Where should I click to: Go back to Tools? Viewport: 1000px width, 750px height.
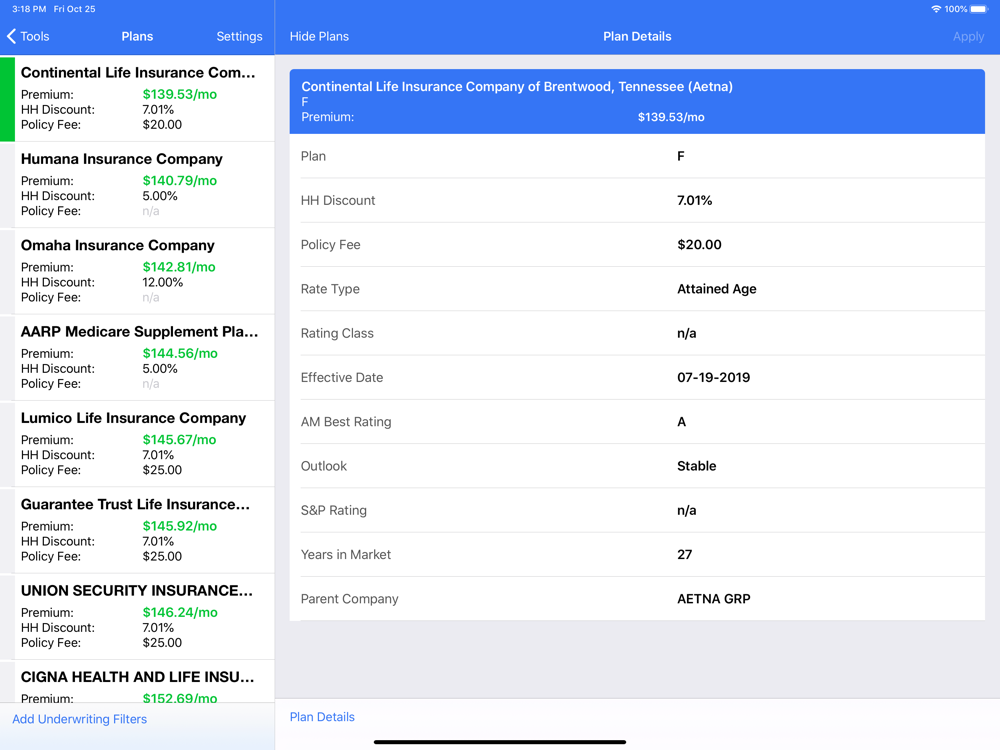pyautogui.click(x=28, y=36)
